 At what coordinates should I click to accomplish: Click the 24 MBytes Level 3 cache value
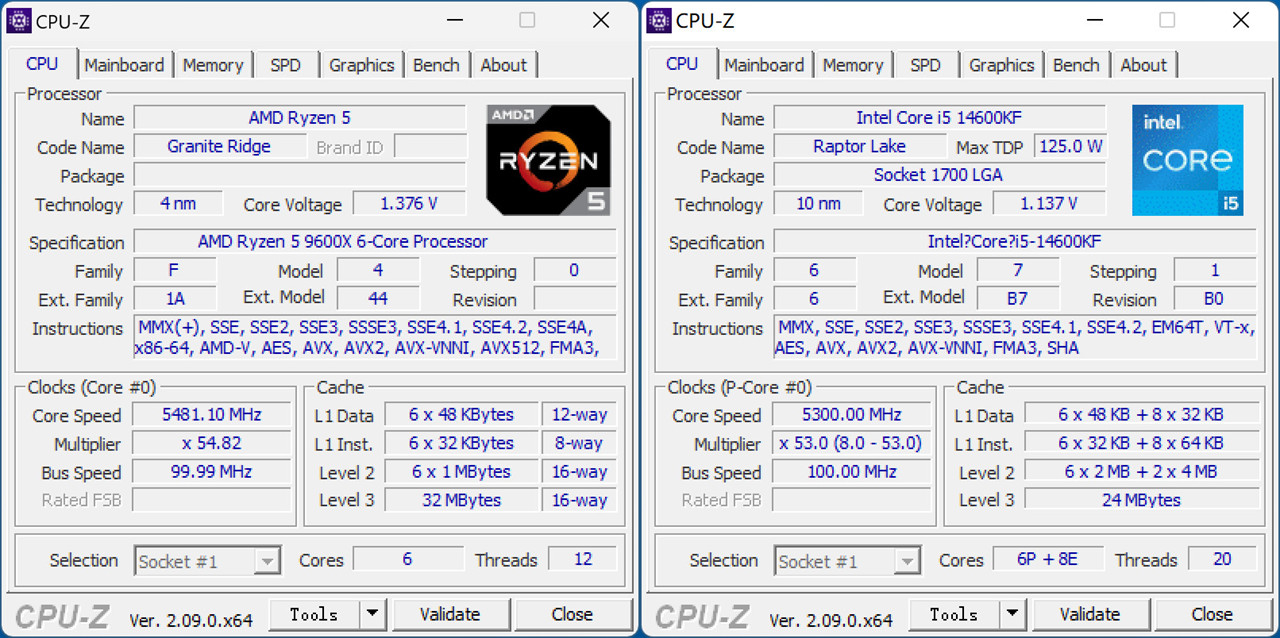click(1141, 500)
